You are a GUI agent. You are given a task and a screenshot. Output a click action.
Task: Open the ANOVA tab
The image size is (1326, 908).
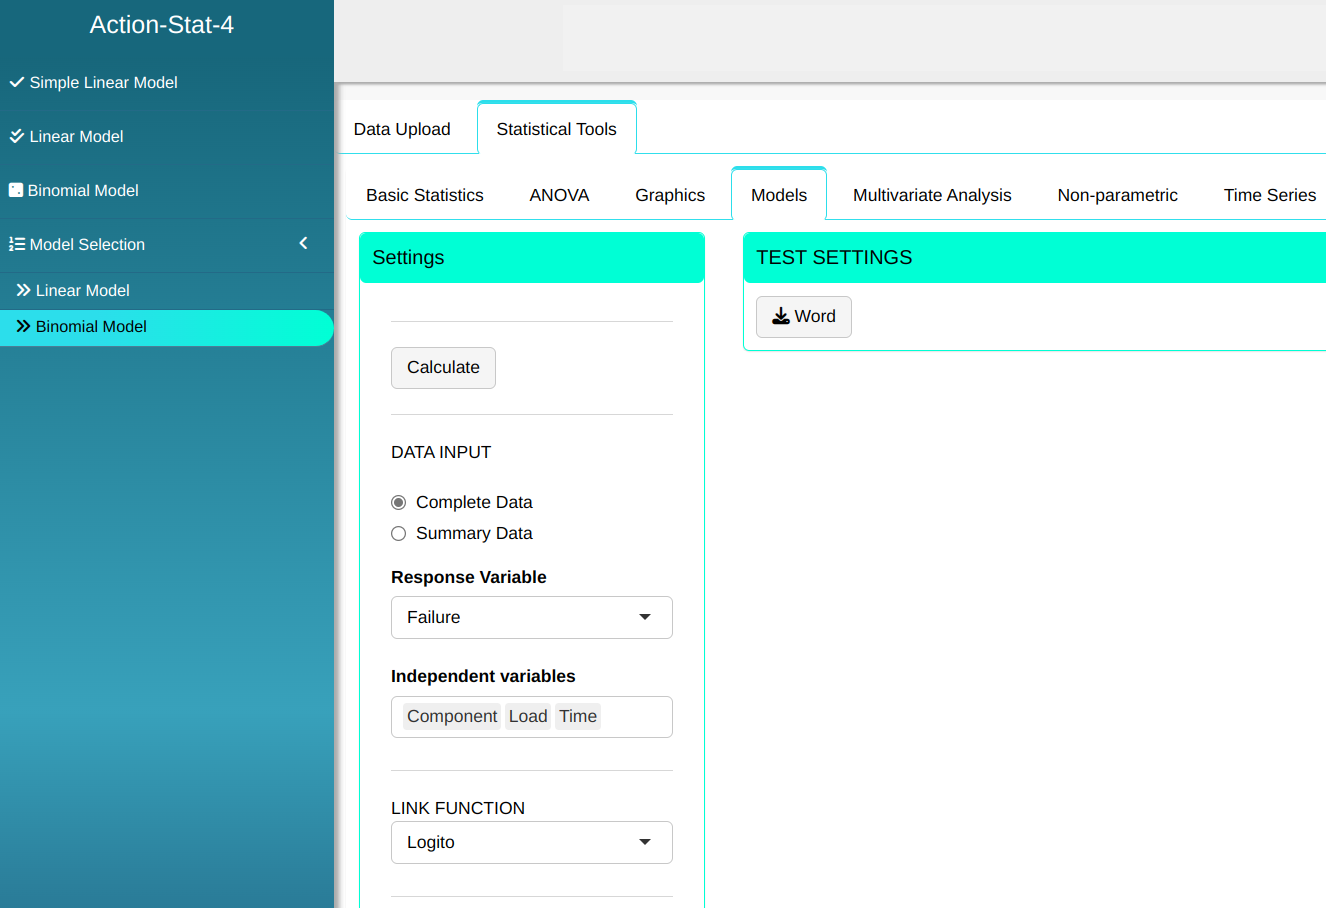tap(559, 196)
